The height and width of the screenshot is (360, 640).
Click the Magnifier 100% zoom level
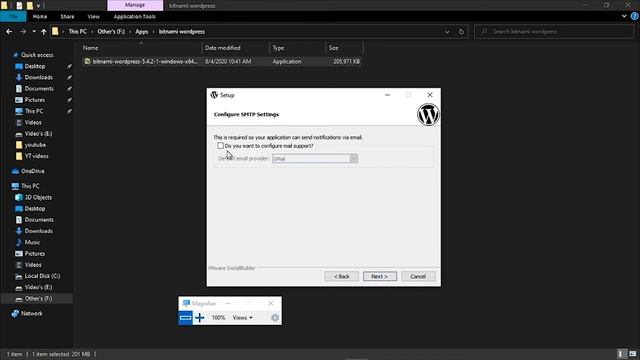pyautogui.click(x=218, y=318)
